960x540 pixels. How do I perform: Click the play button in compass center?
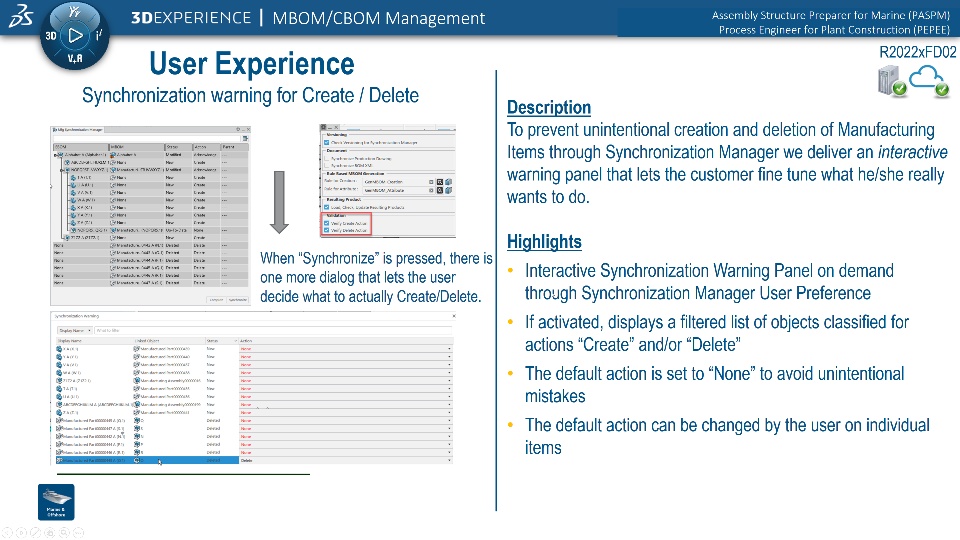(75, 36)
